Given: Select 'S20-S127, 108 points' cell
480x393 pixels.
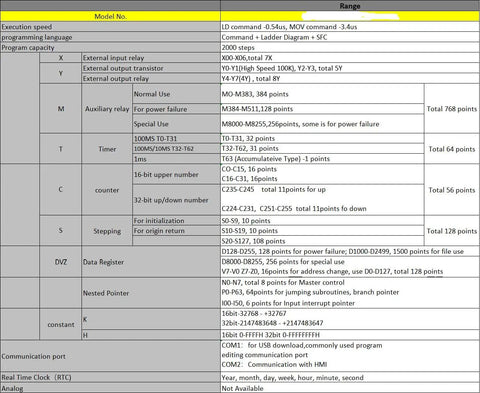Looking at the screenshot, I should [x=322, y=241].
